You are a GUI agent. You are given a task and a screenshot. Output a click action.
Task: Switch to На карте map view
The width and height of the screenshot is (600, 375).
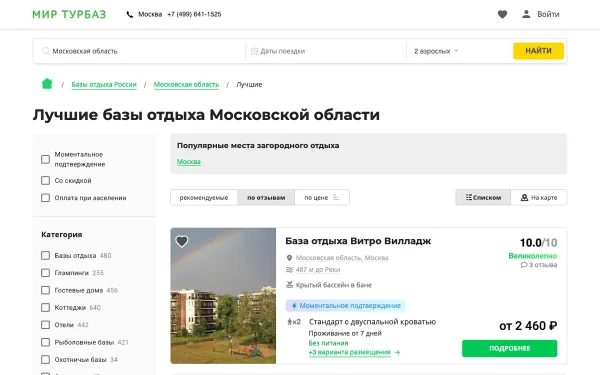click(539, 197)
